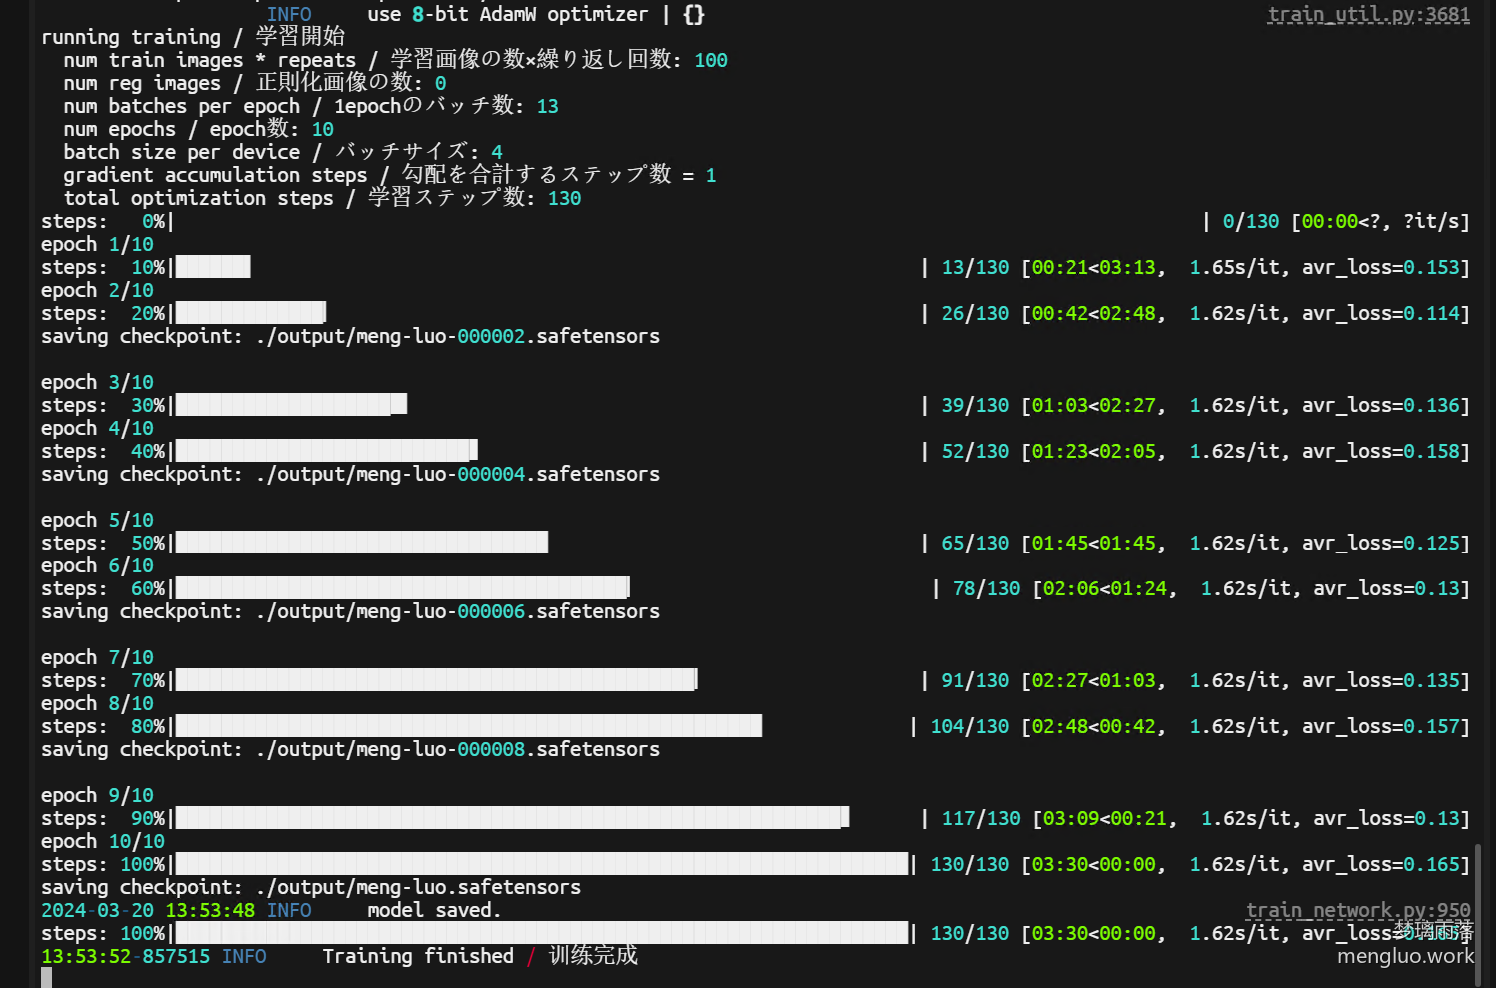Click 'use 8-bit AdamW optimizer' text

(x=507, y=14)
